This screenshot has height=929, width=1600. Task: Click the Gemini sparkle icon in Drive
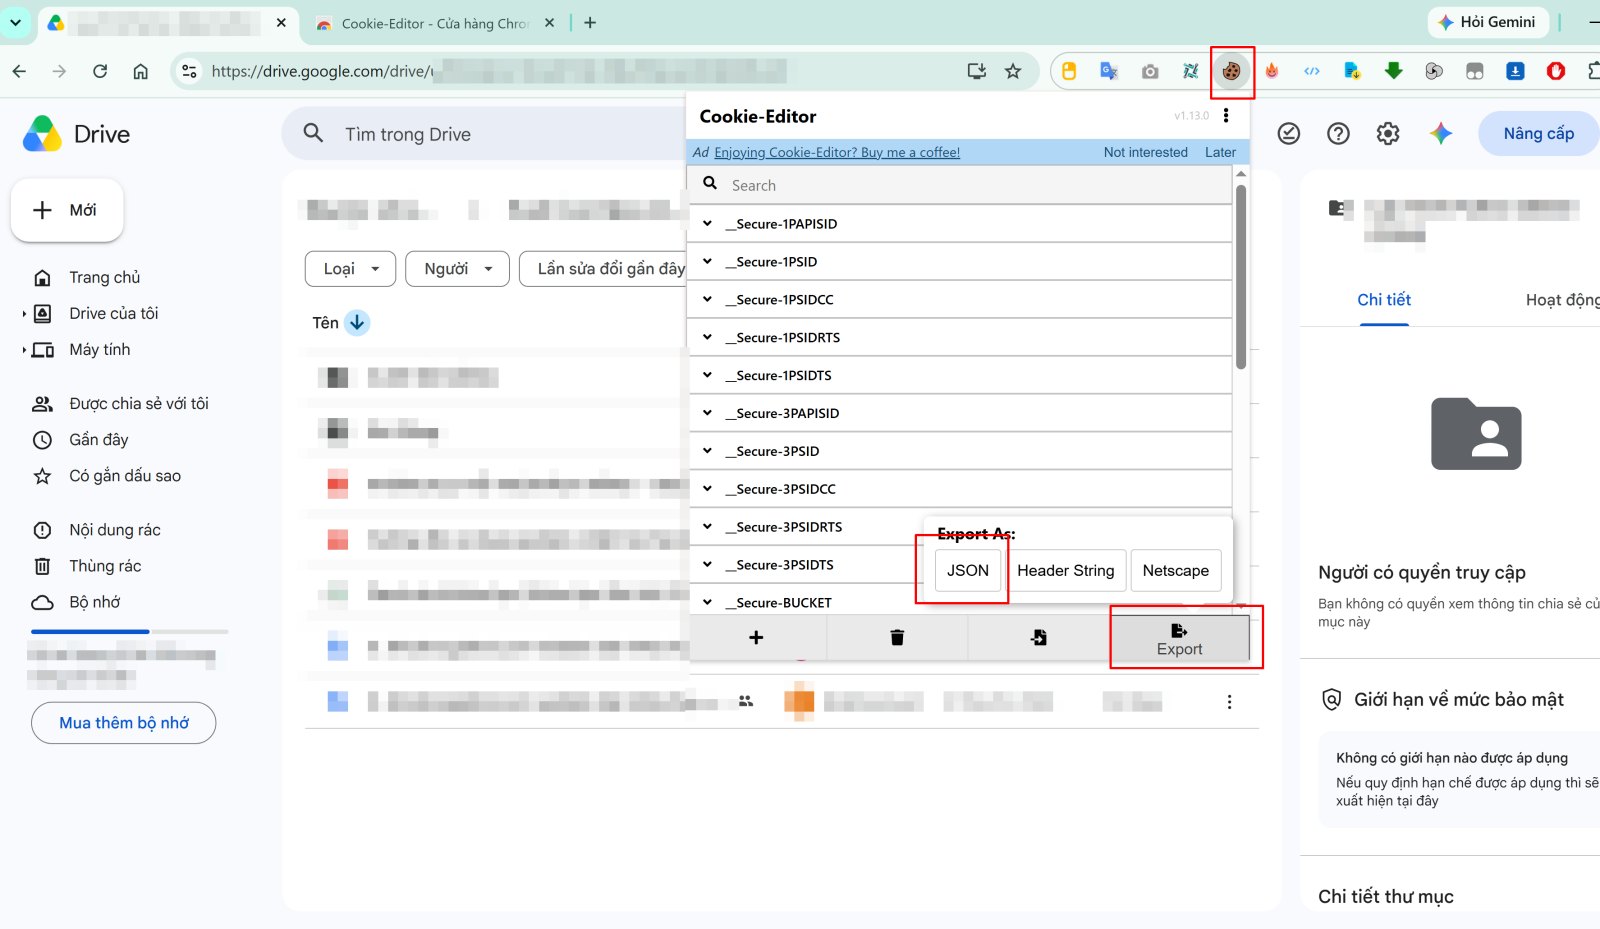point(1440,133)
